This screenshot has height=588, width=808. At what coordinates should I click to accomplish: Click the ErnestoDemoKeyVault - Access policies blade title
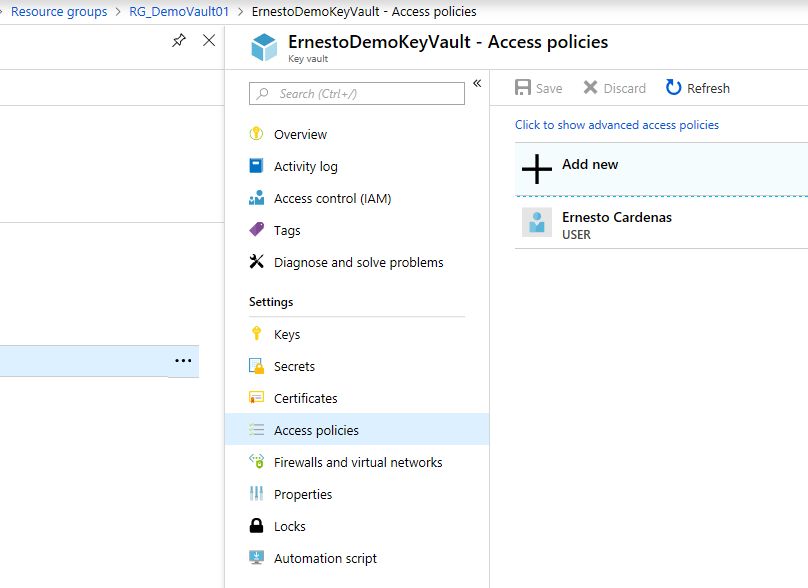pyautogui.click(x=448, y=42)
